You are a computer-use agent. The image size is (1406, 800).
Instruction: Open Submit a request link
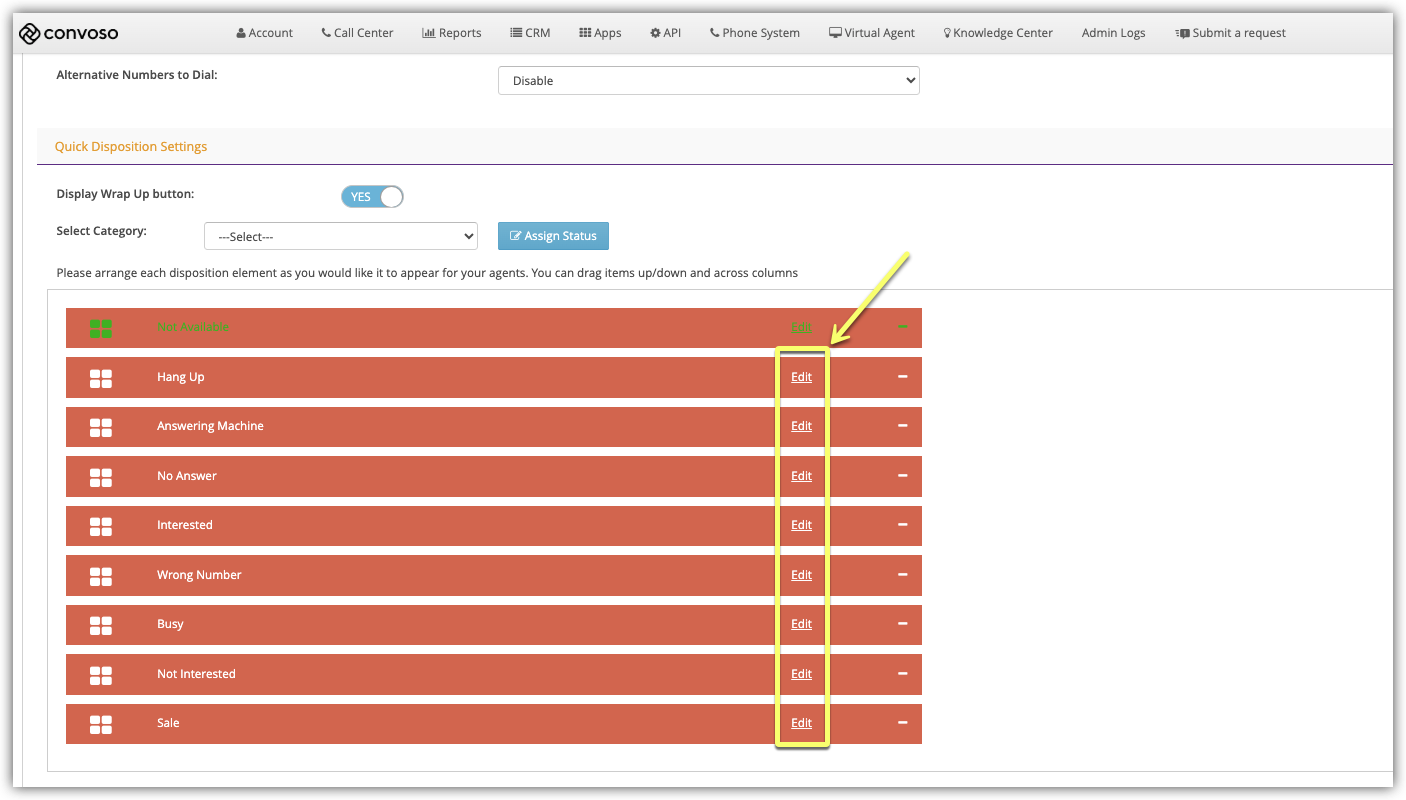tap(1230, 33)
